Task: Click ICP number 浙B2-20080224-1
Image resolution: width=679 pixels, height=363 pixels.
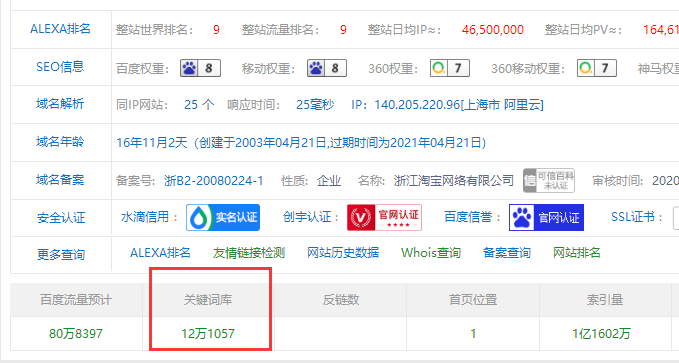Action: 214,181
